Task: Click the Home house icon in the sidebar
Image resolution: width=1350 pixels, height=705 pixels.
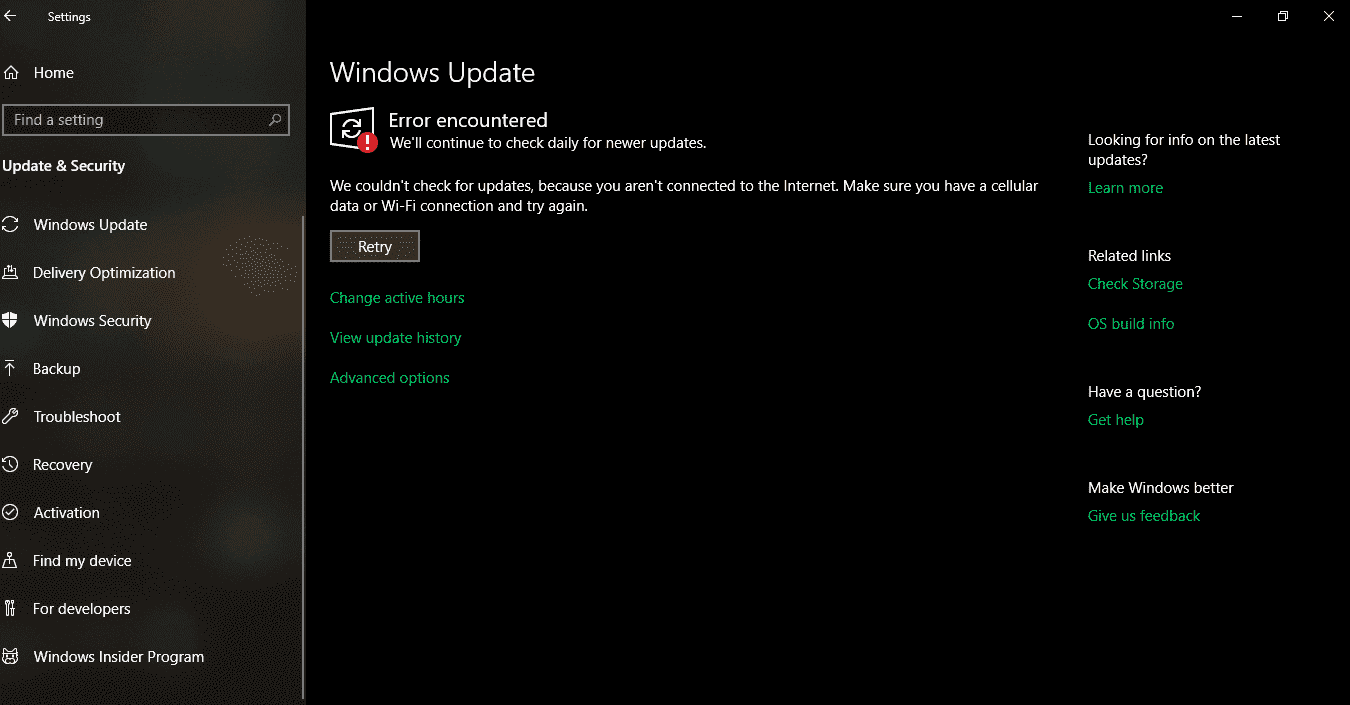Action: pyautogui.click(x=11, y=73)
